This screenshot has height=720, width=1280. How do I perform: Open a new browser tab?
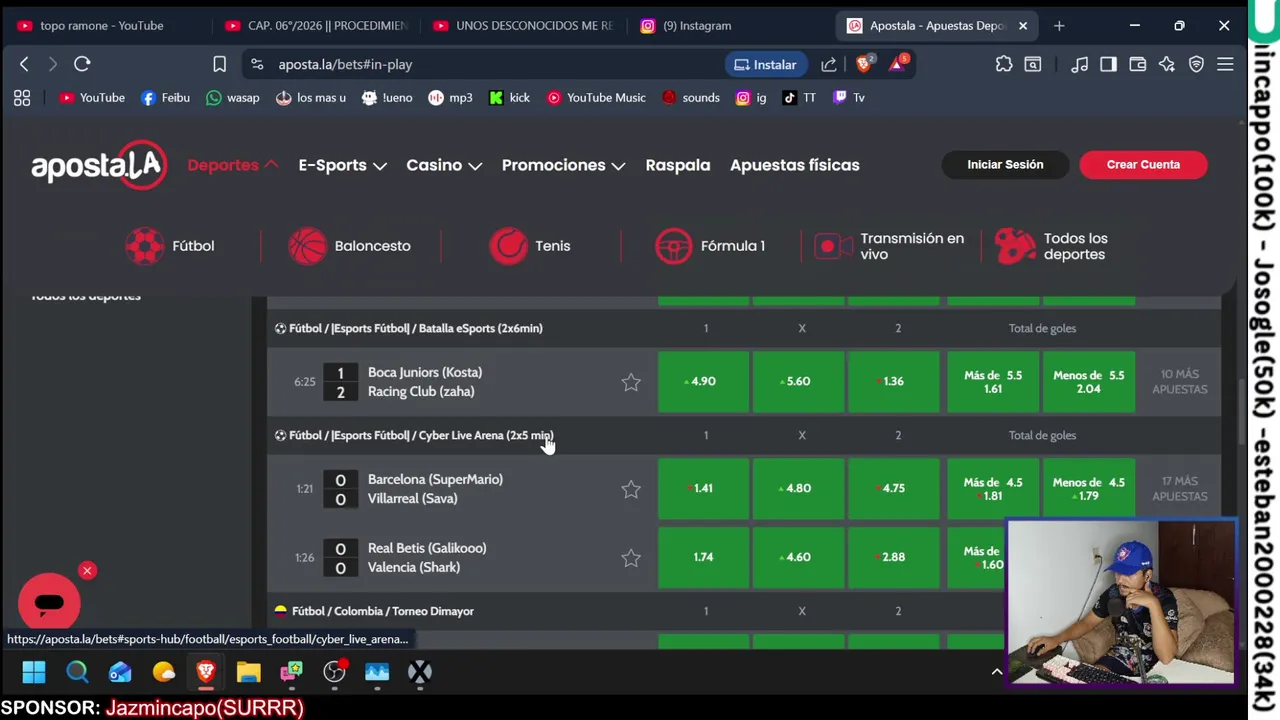(1059, 26)
